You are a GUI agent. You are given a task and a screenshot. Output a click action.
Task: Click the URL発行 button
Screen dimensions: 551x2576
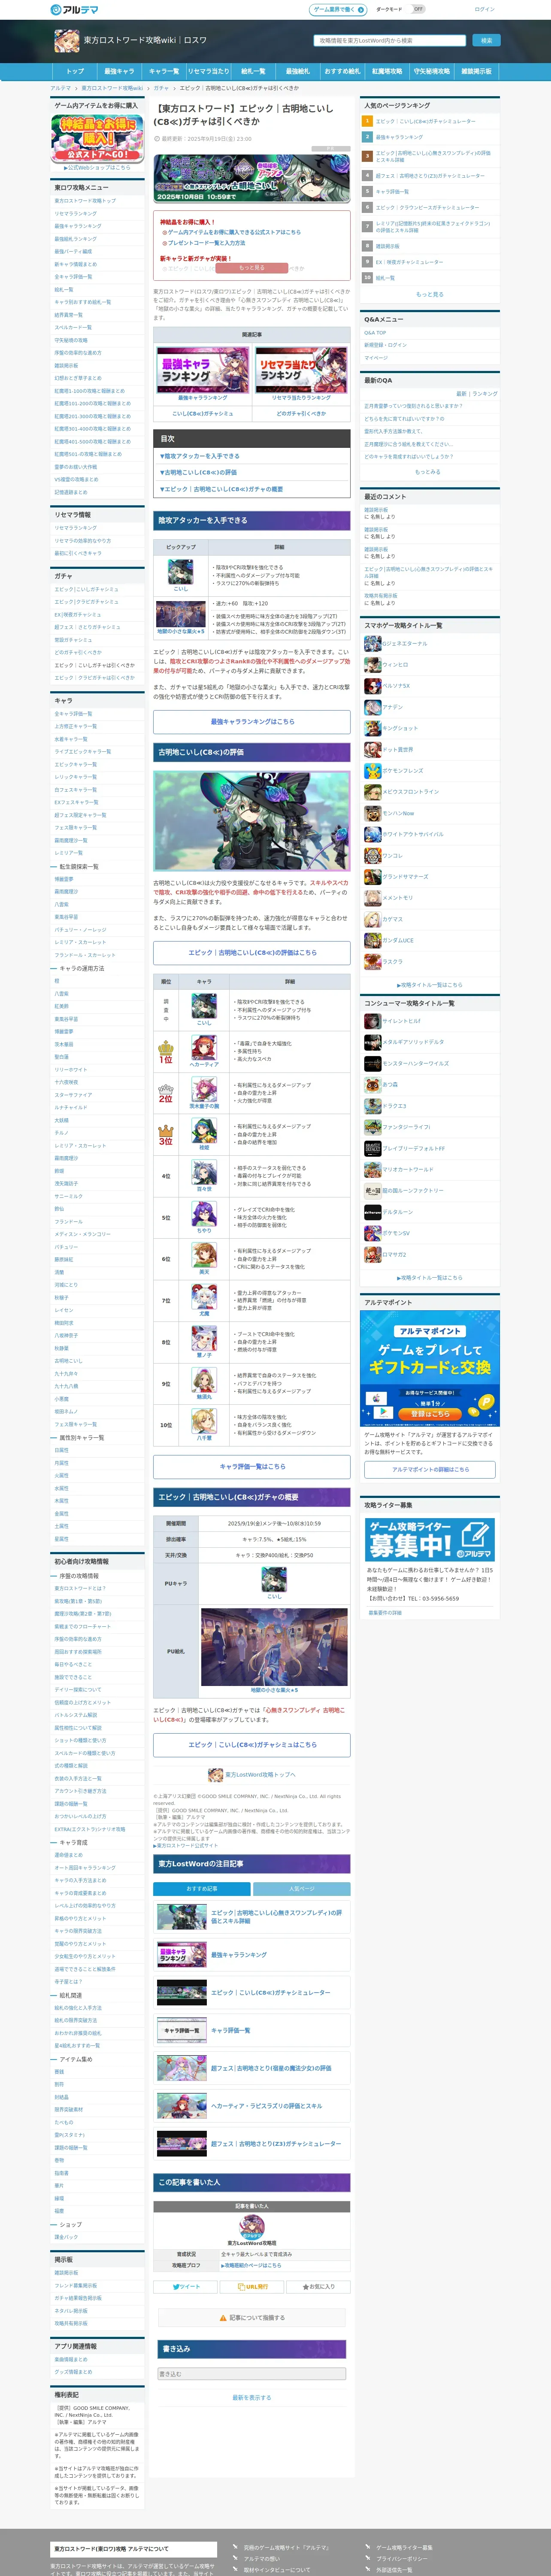(x=252, y=2286)
